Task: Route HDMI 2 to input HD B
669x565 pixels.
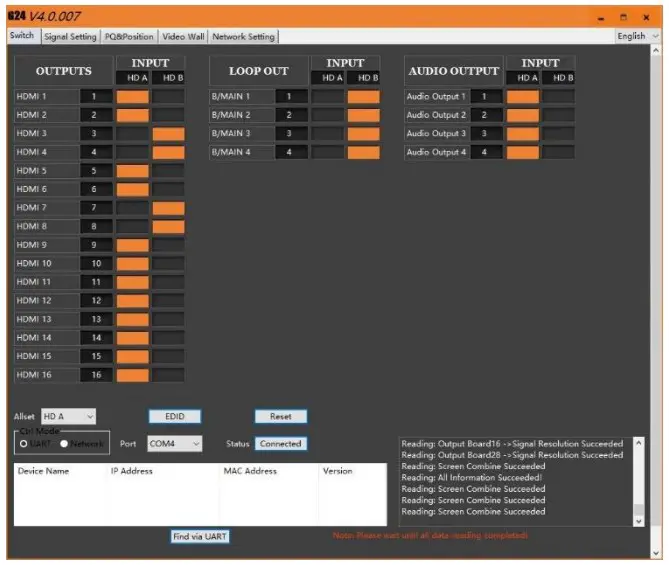Action: (x=169, y=115)
